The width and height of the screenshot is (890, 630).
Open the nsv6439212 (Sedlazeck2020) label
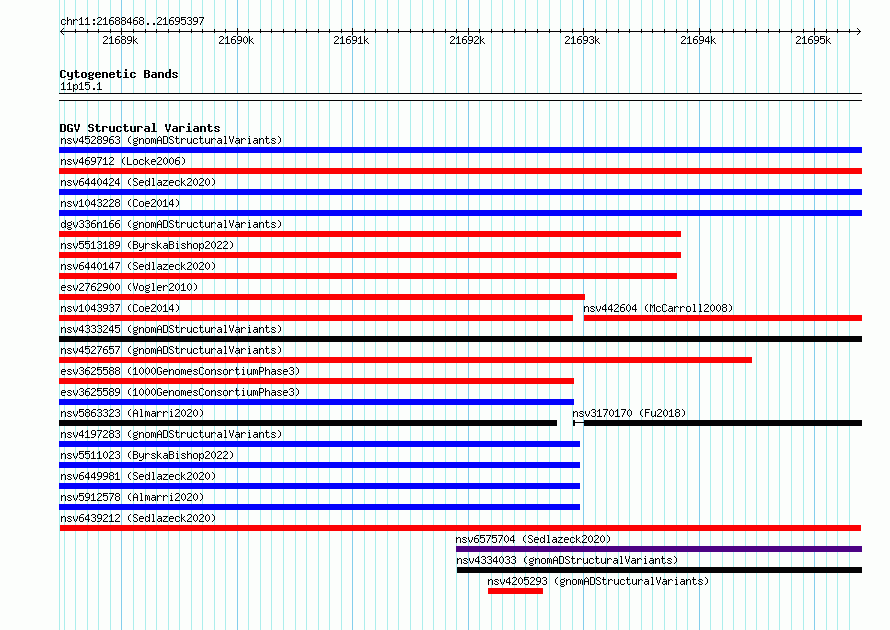coord(138,518)
